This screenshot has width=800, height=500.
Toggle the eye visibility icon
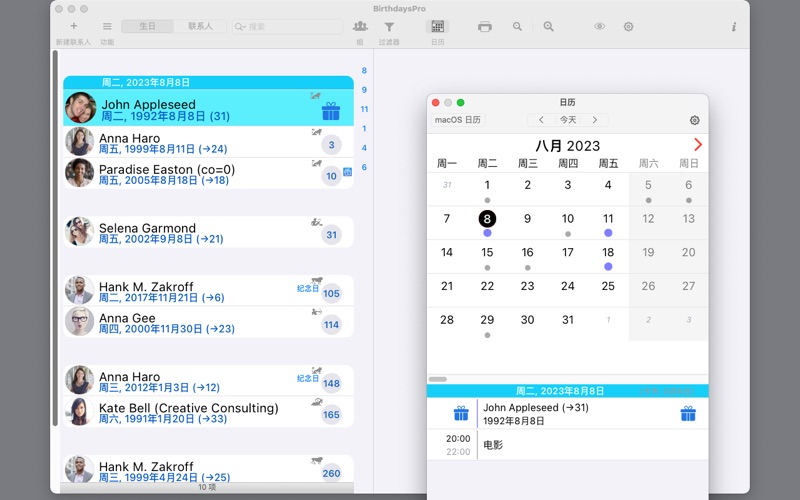(599, 27)
